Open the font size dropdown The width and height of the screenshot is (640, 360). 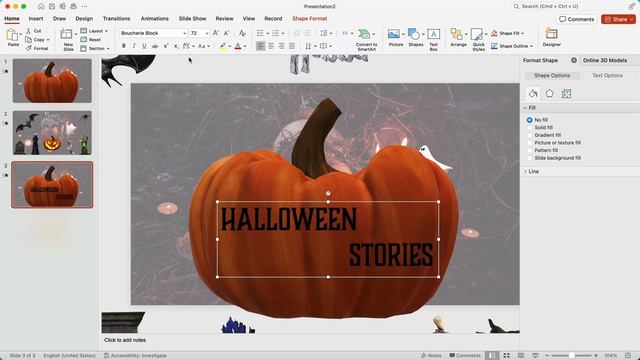pyautogui.click(x=207, y=33)
